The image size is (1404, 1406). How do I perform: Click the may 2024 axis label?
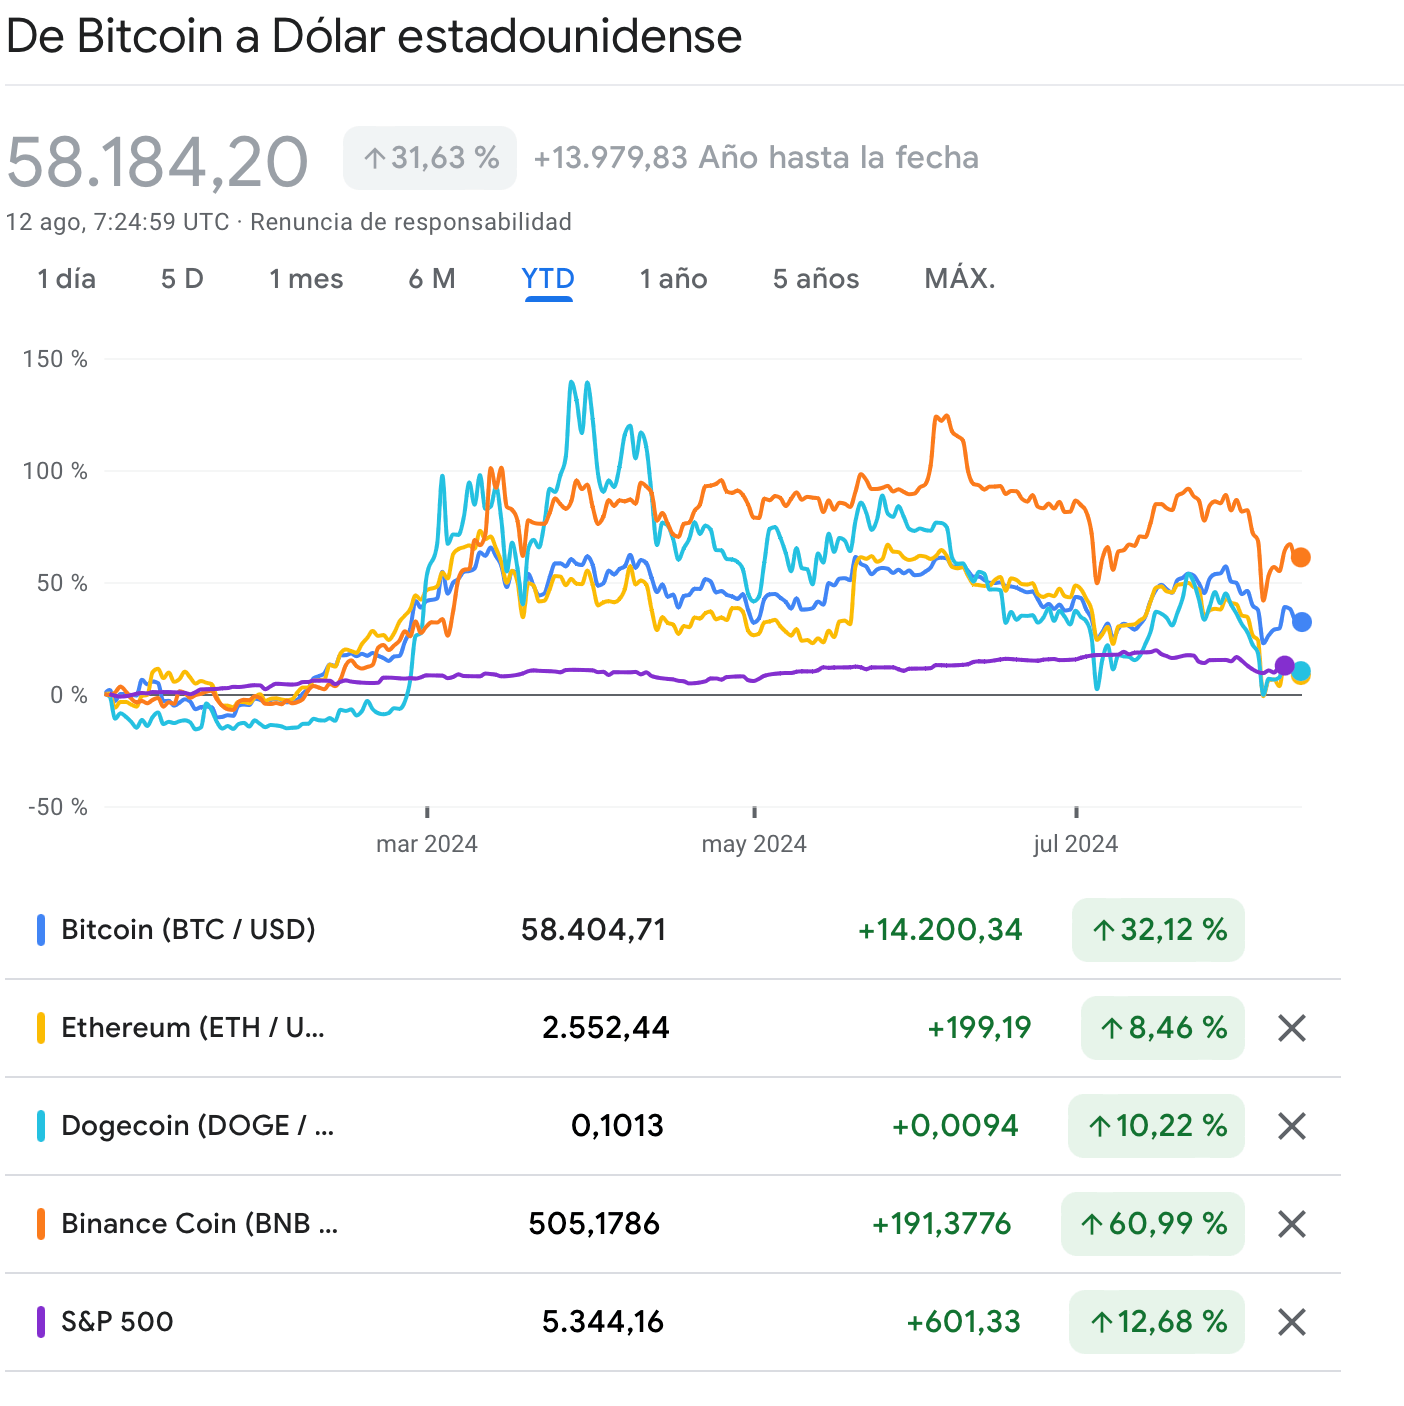coord(754,844)
